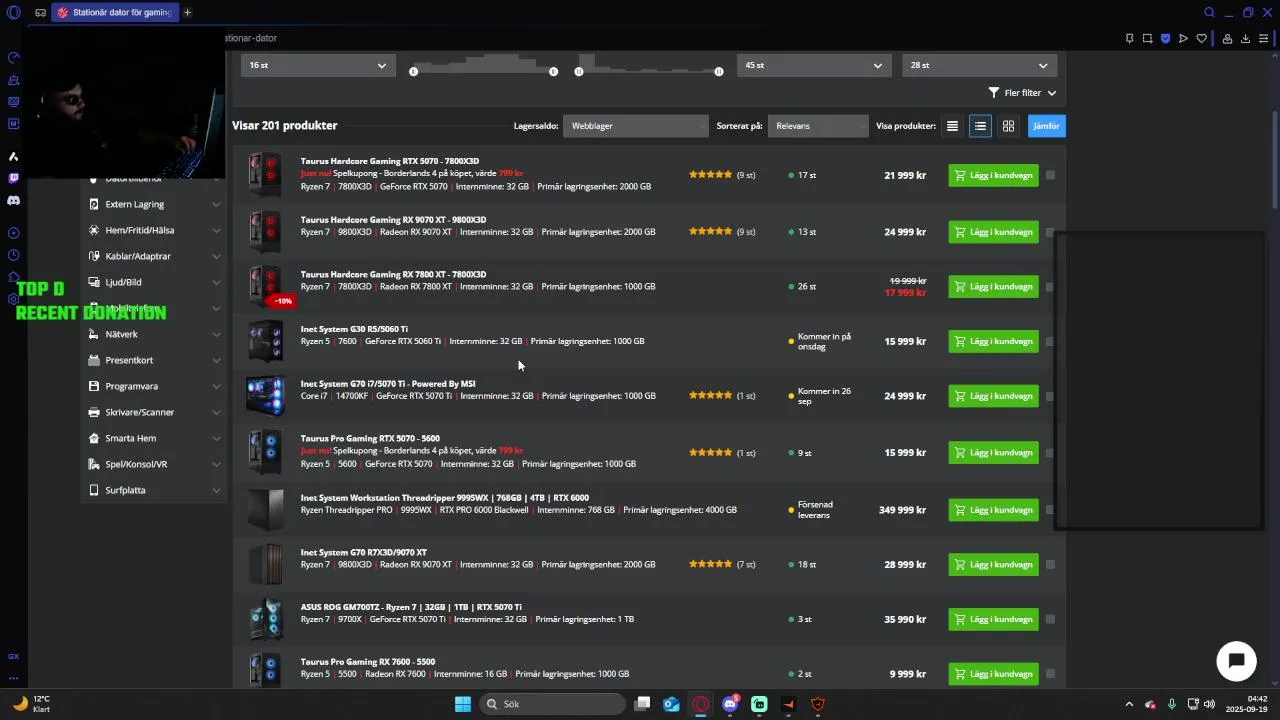
Task: Open Hem/Fritid/Hälsa category
Action: coord(139,230)
